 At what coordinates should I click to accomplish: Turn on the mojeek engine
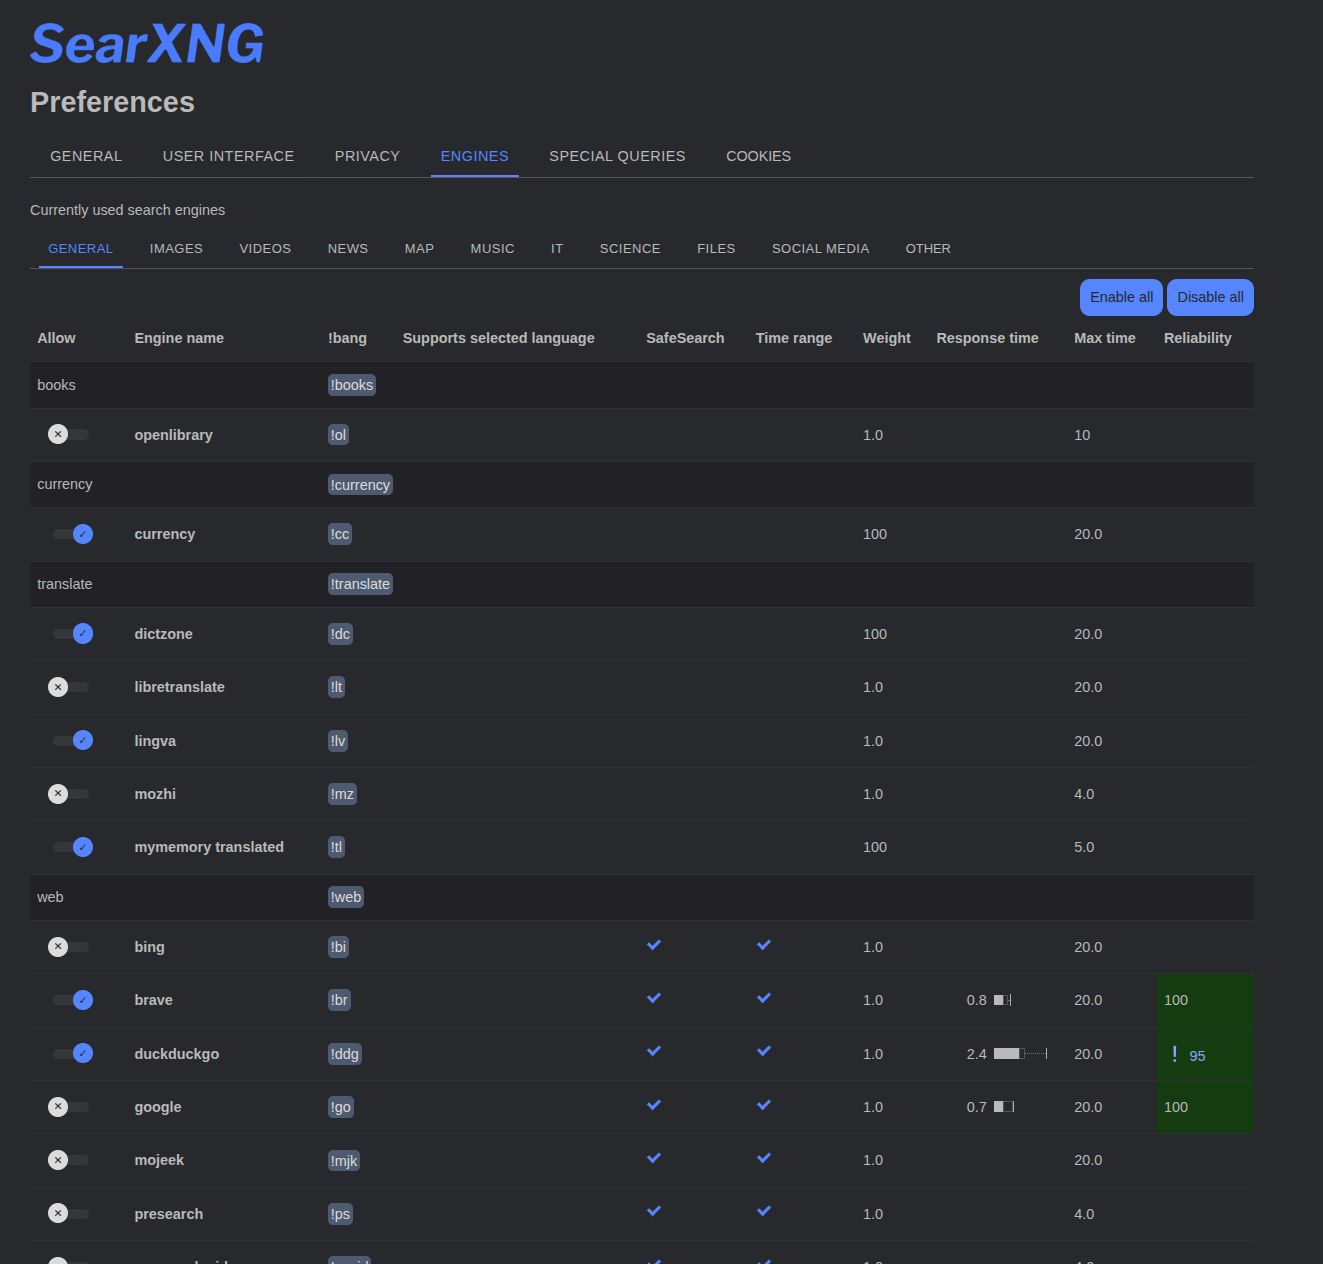69,1160
